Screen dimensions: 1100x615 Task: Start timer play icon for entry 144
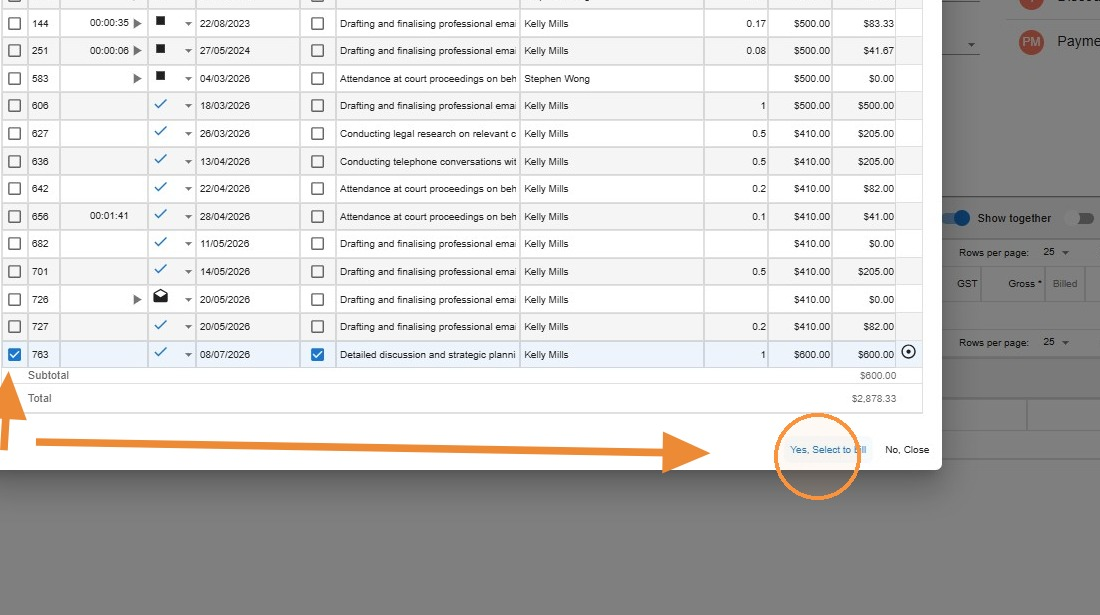click(x=138, y=23)
